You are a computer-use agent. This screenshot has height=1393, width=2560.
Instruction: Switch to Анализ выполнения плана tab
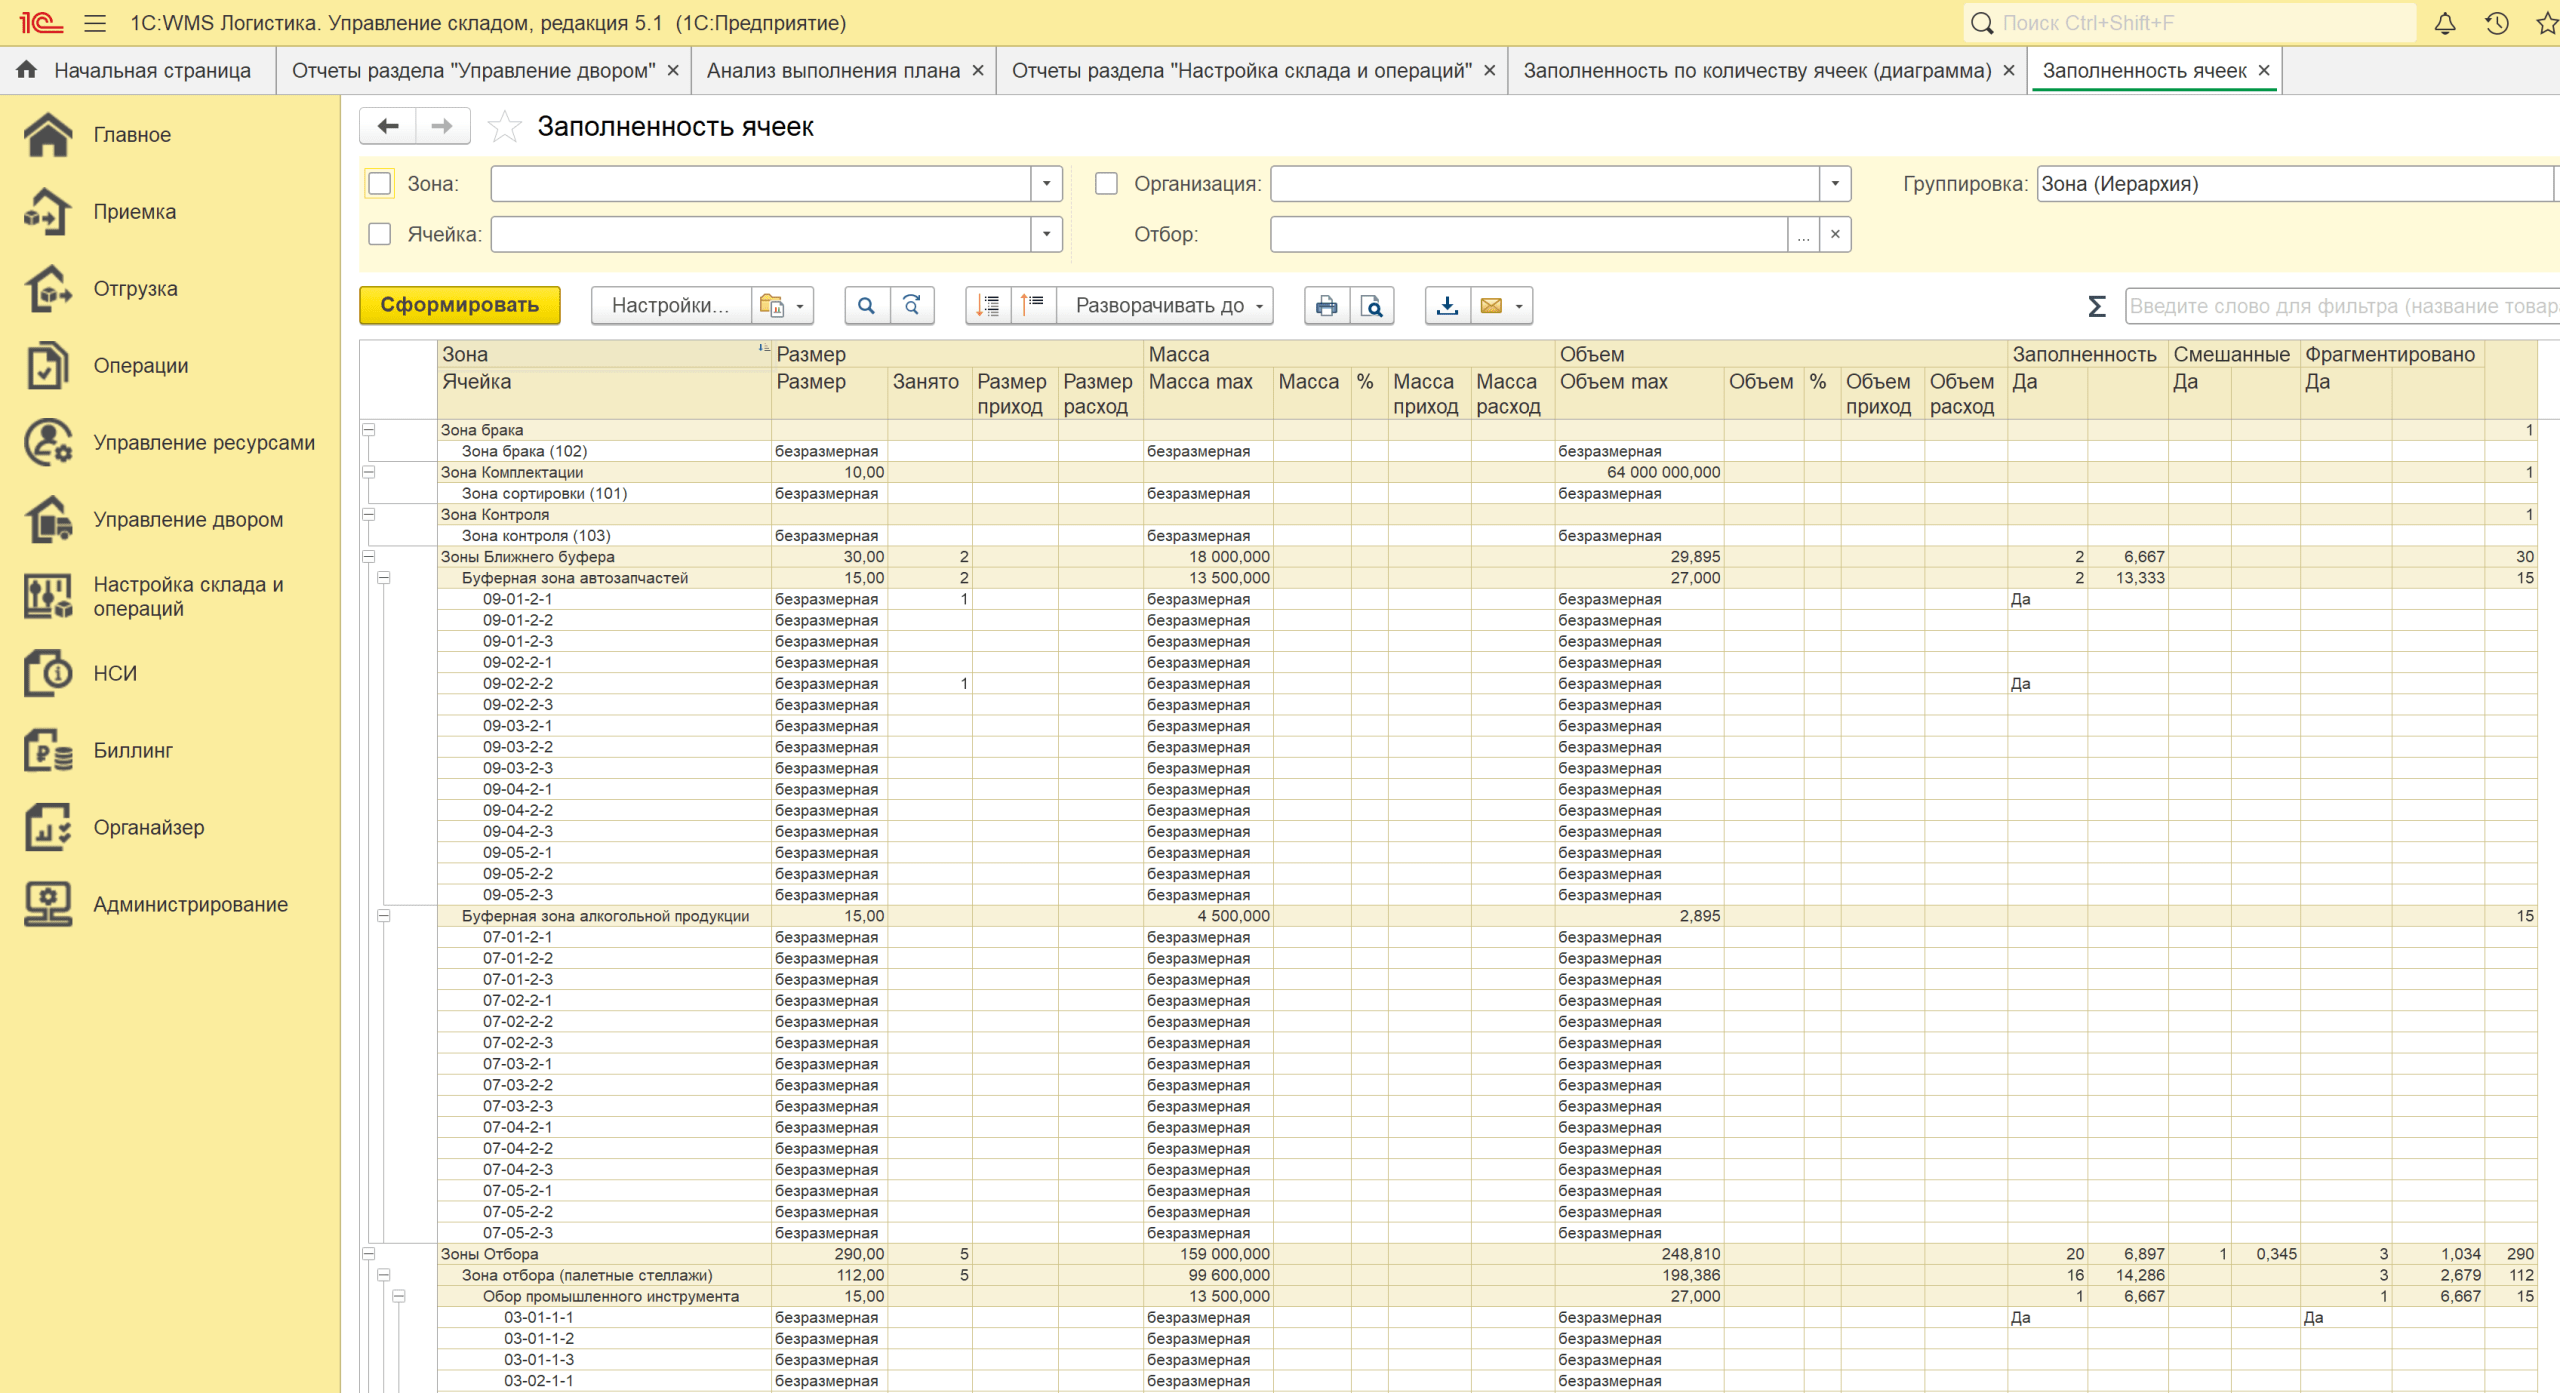[x=832, y=71]
